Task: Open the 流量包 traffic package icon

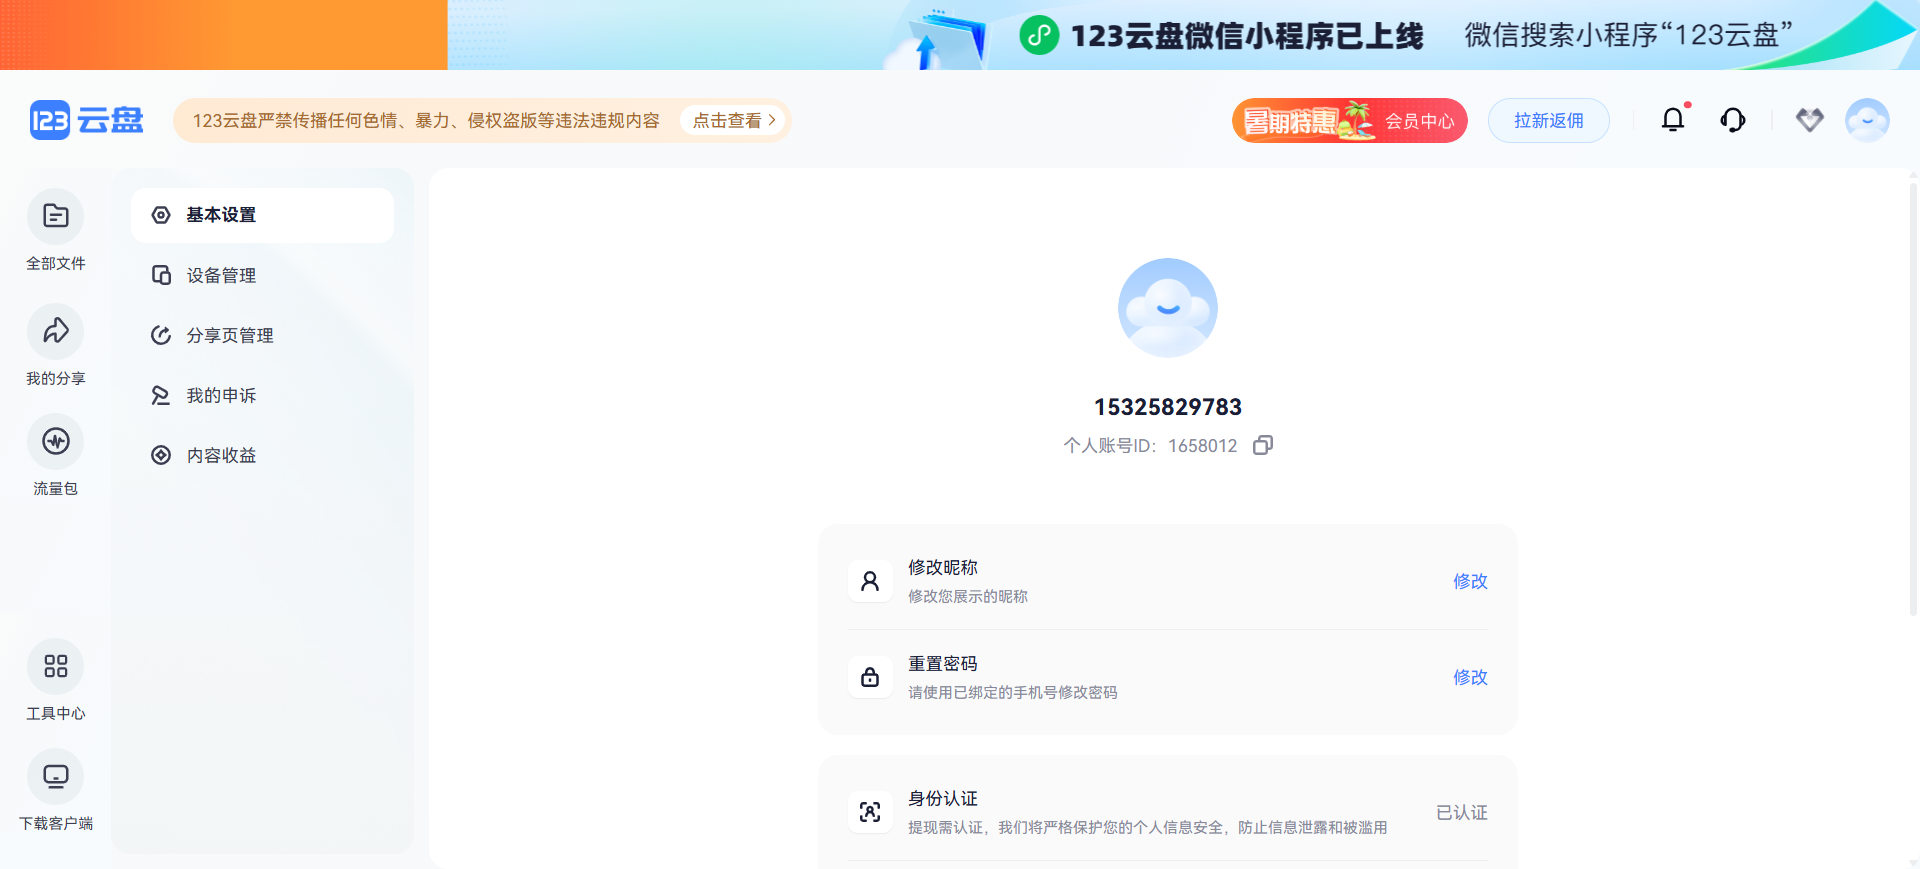Action: click(x=56, y=441)
